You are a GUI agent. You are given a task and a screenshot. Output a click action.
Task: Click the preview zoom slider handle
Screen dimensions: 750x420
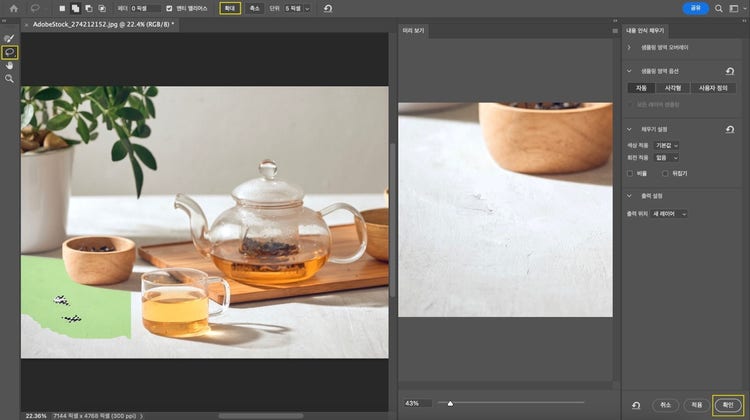coord(450,403)
